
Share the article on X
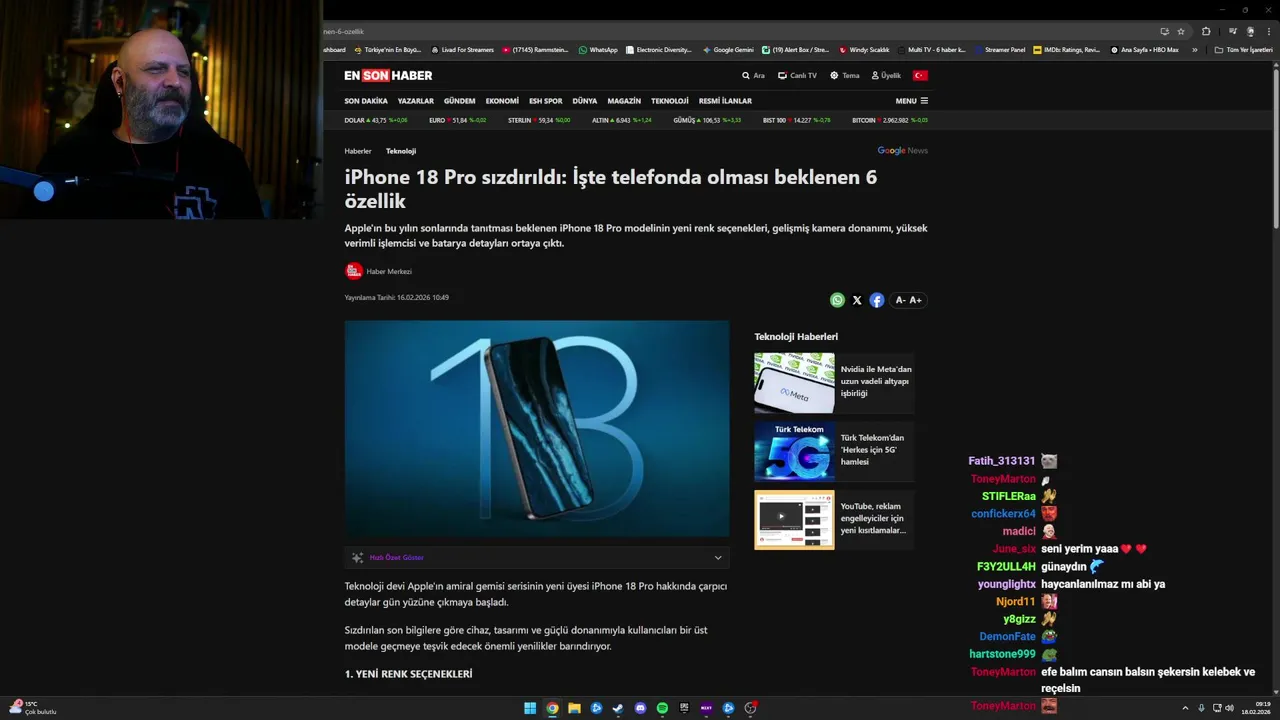tap(857, 300)
